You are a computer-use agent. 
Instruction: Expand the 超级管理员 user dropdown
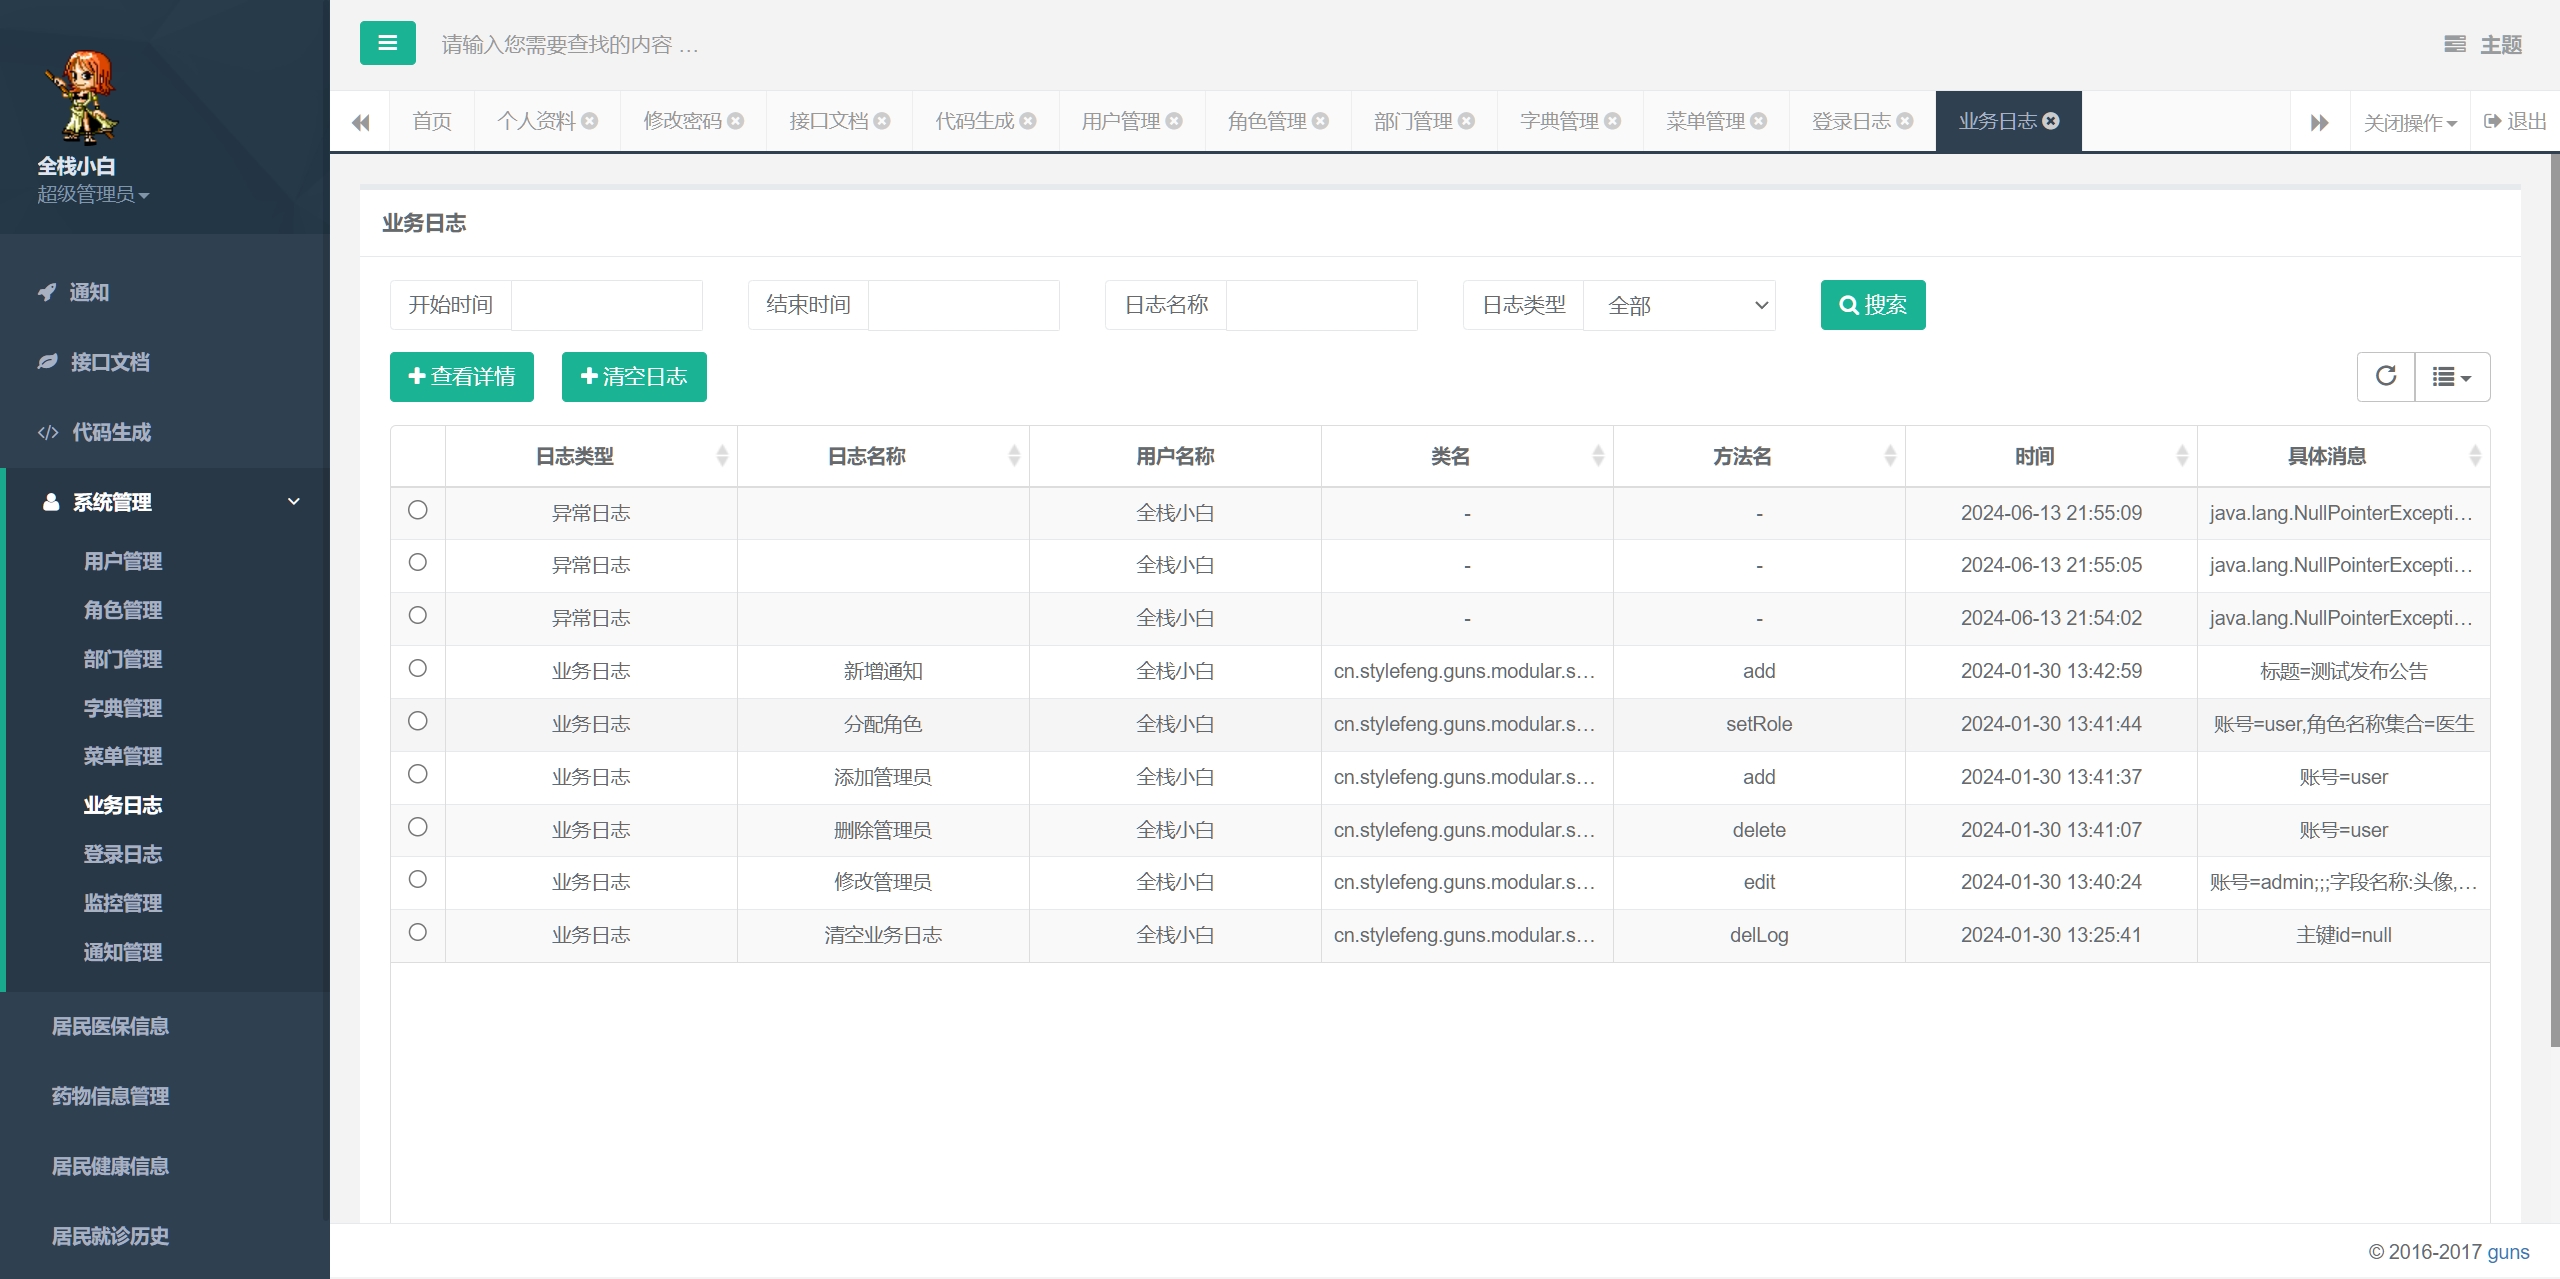tap(93, 194)
